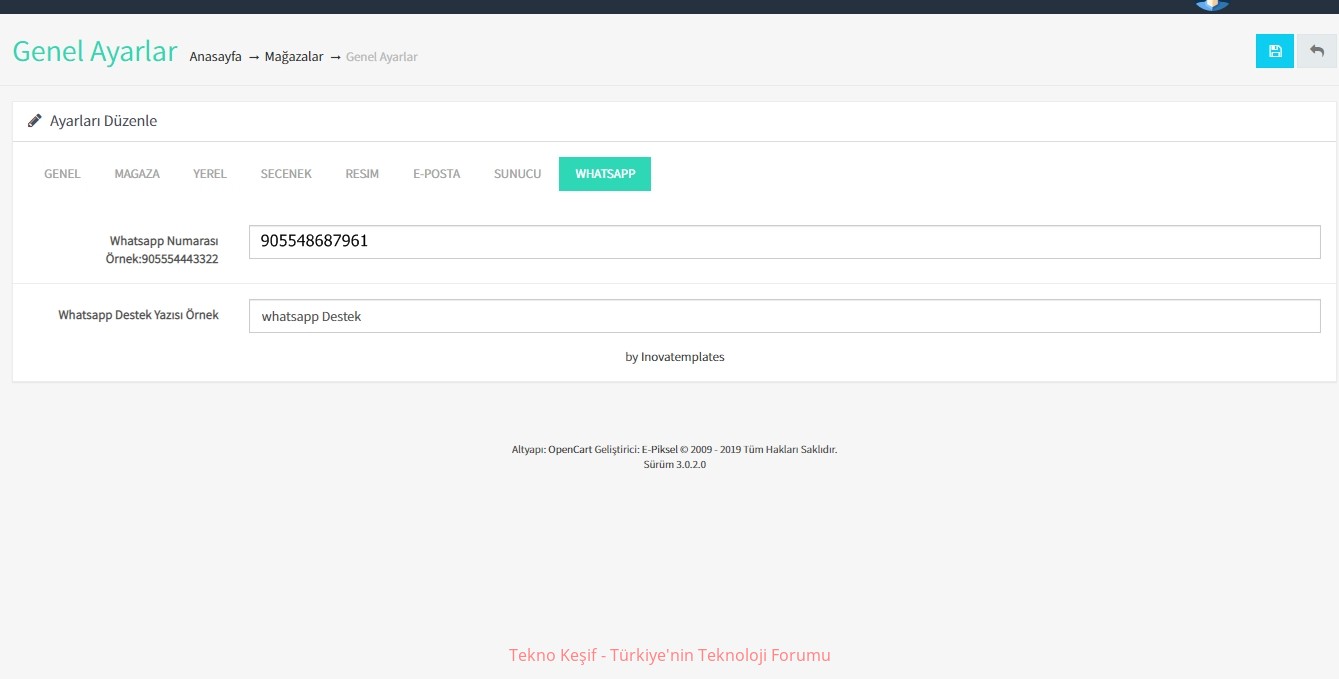Select the active WHATSAPP tab

tap(605, 174)
